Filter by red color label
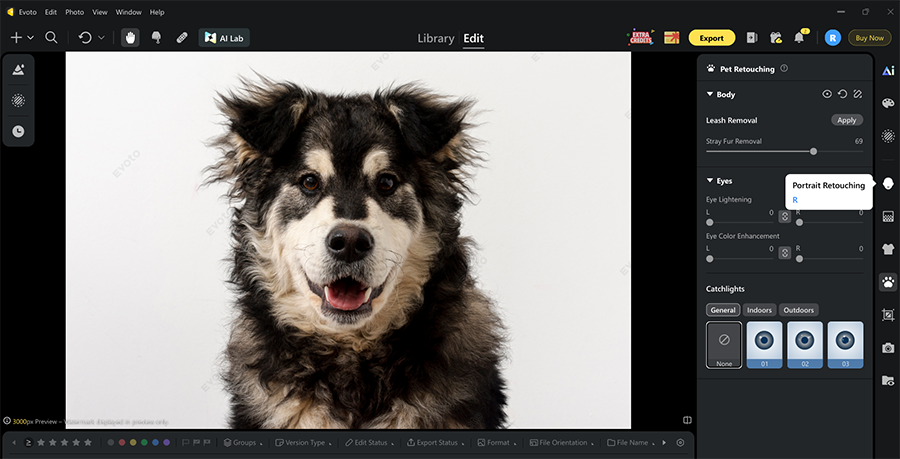The image size is (900, 459). pos(122,442)
